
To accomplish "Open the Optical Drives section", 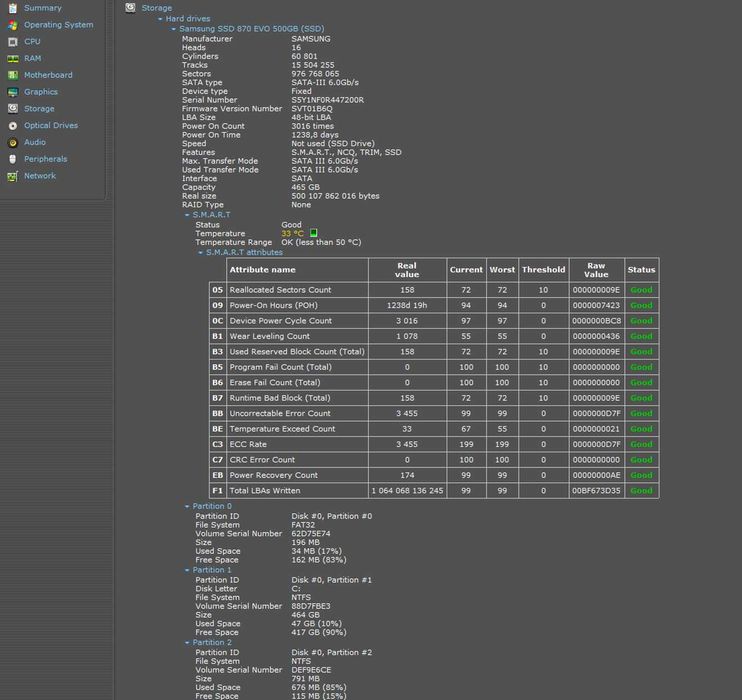I will tap(51, 125).
